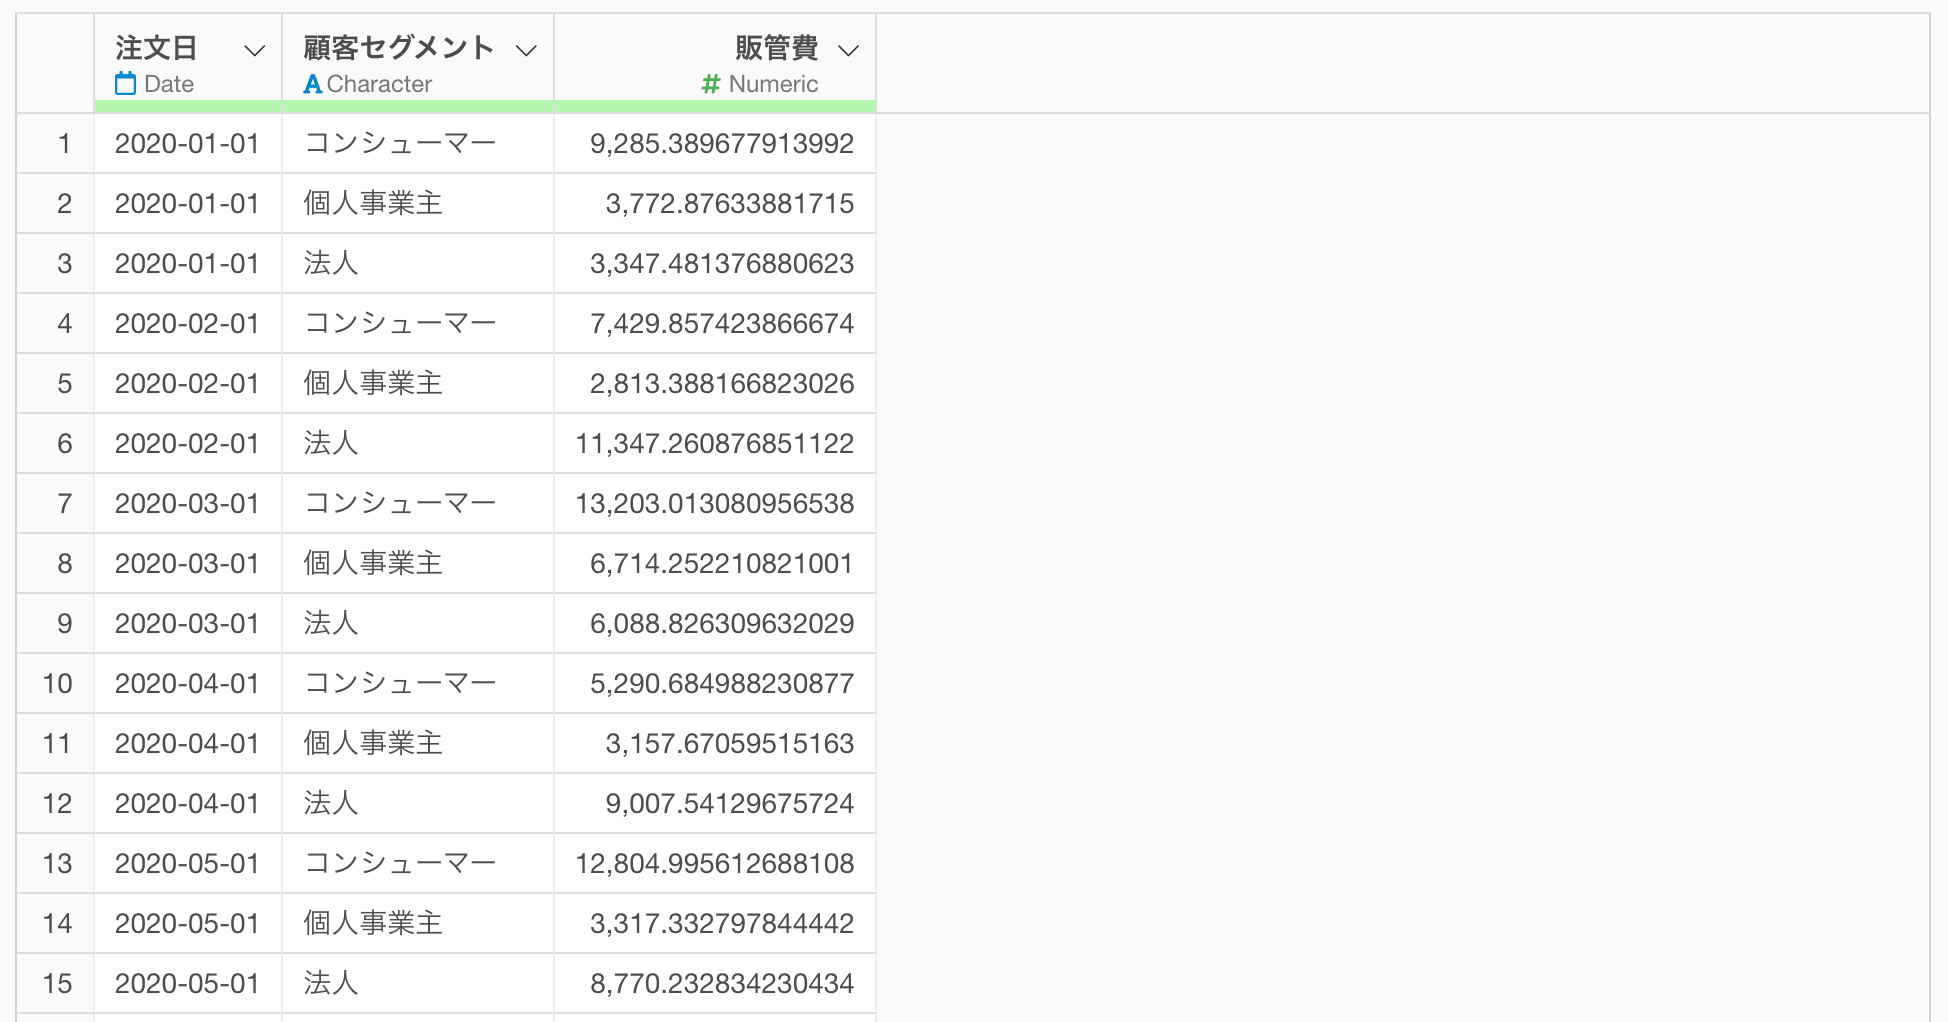Click 法人 in row 6
The image size is (1948, 1022).
pyautogui.click(x=331, y=444)
